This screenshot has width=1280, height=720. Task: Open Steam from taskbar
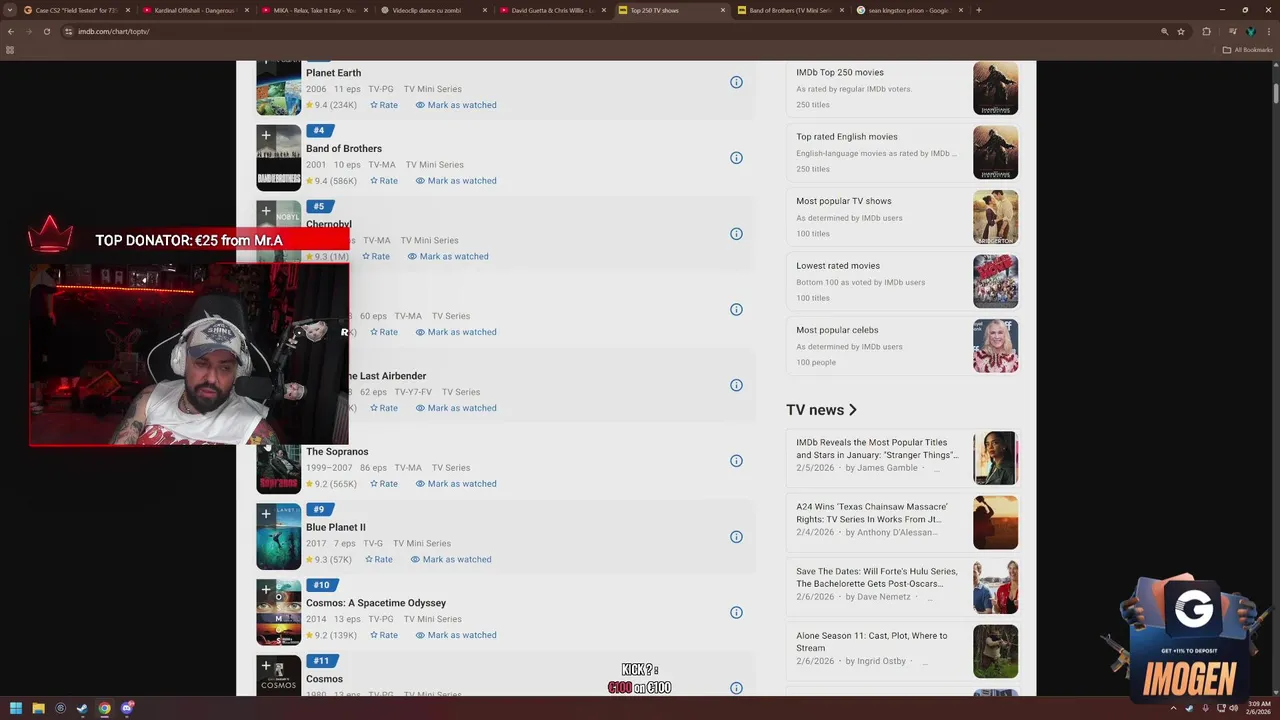pyautogui.click(x=82, y=708)
